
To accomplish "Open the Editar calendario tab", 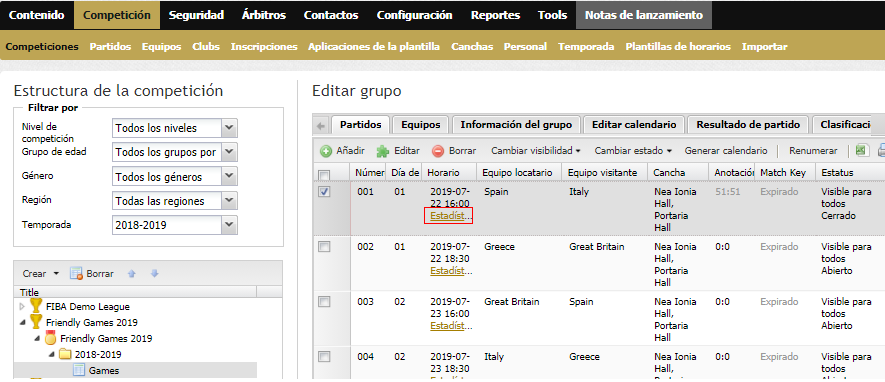I will click(634, 125).
